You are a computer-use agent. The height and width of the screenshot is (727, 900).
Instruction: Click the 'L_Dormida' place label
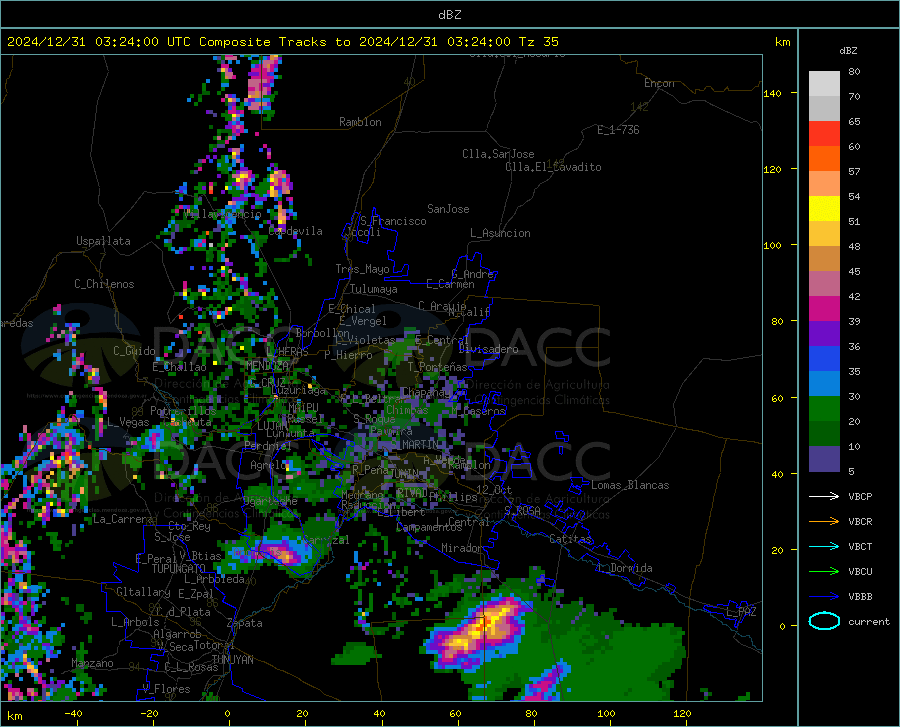pyautogui.click(x=624, y=568)
